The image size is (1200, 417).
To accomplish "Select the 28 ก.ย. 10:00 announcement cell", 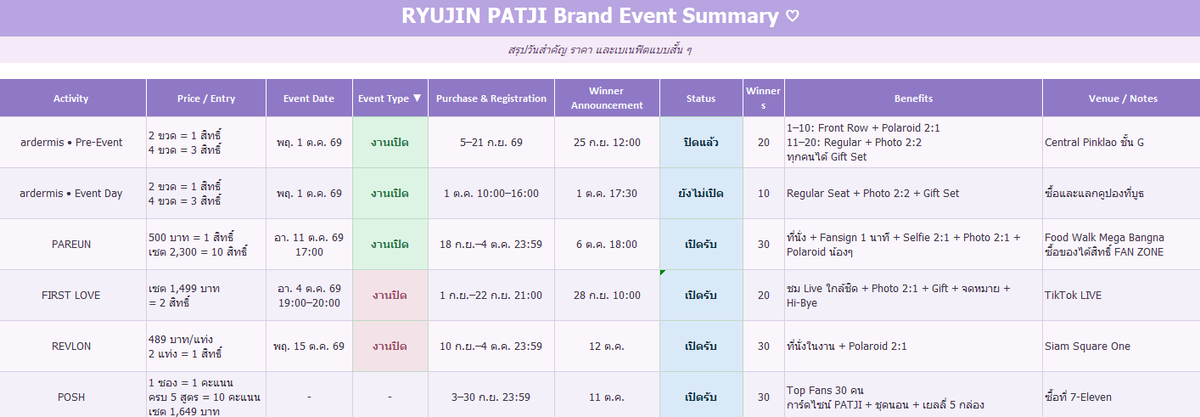I will point(607,295).
